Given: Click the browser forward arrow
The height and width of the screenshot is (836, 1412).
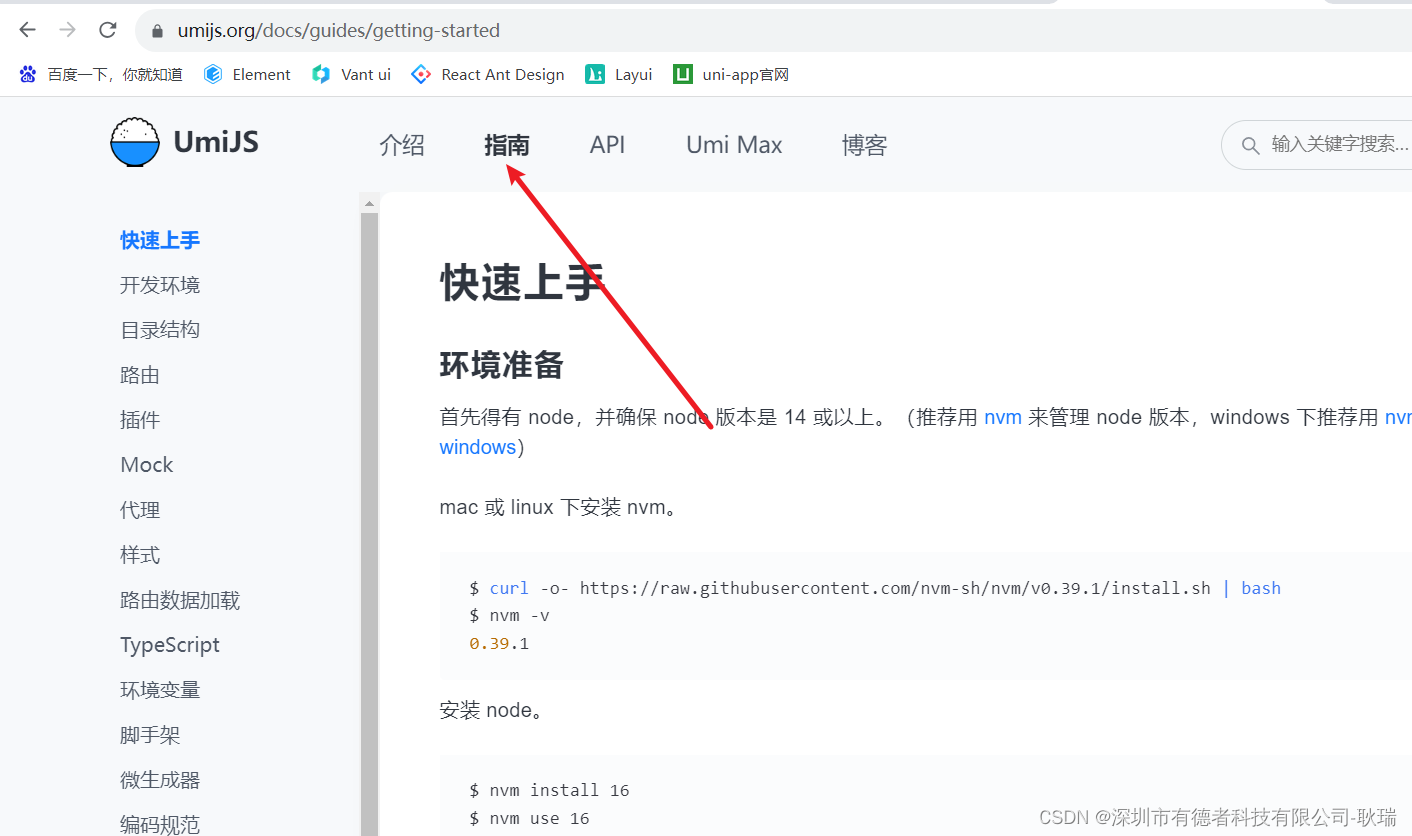Looking at the screenshot, I should click(67, 30).
